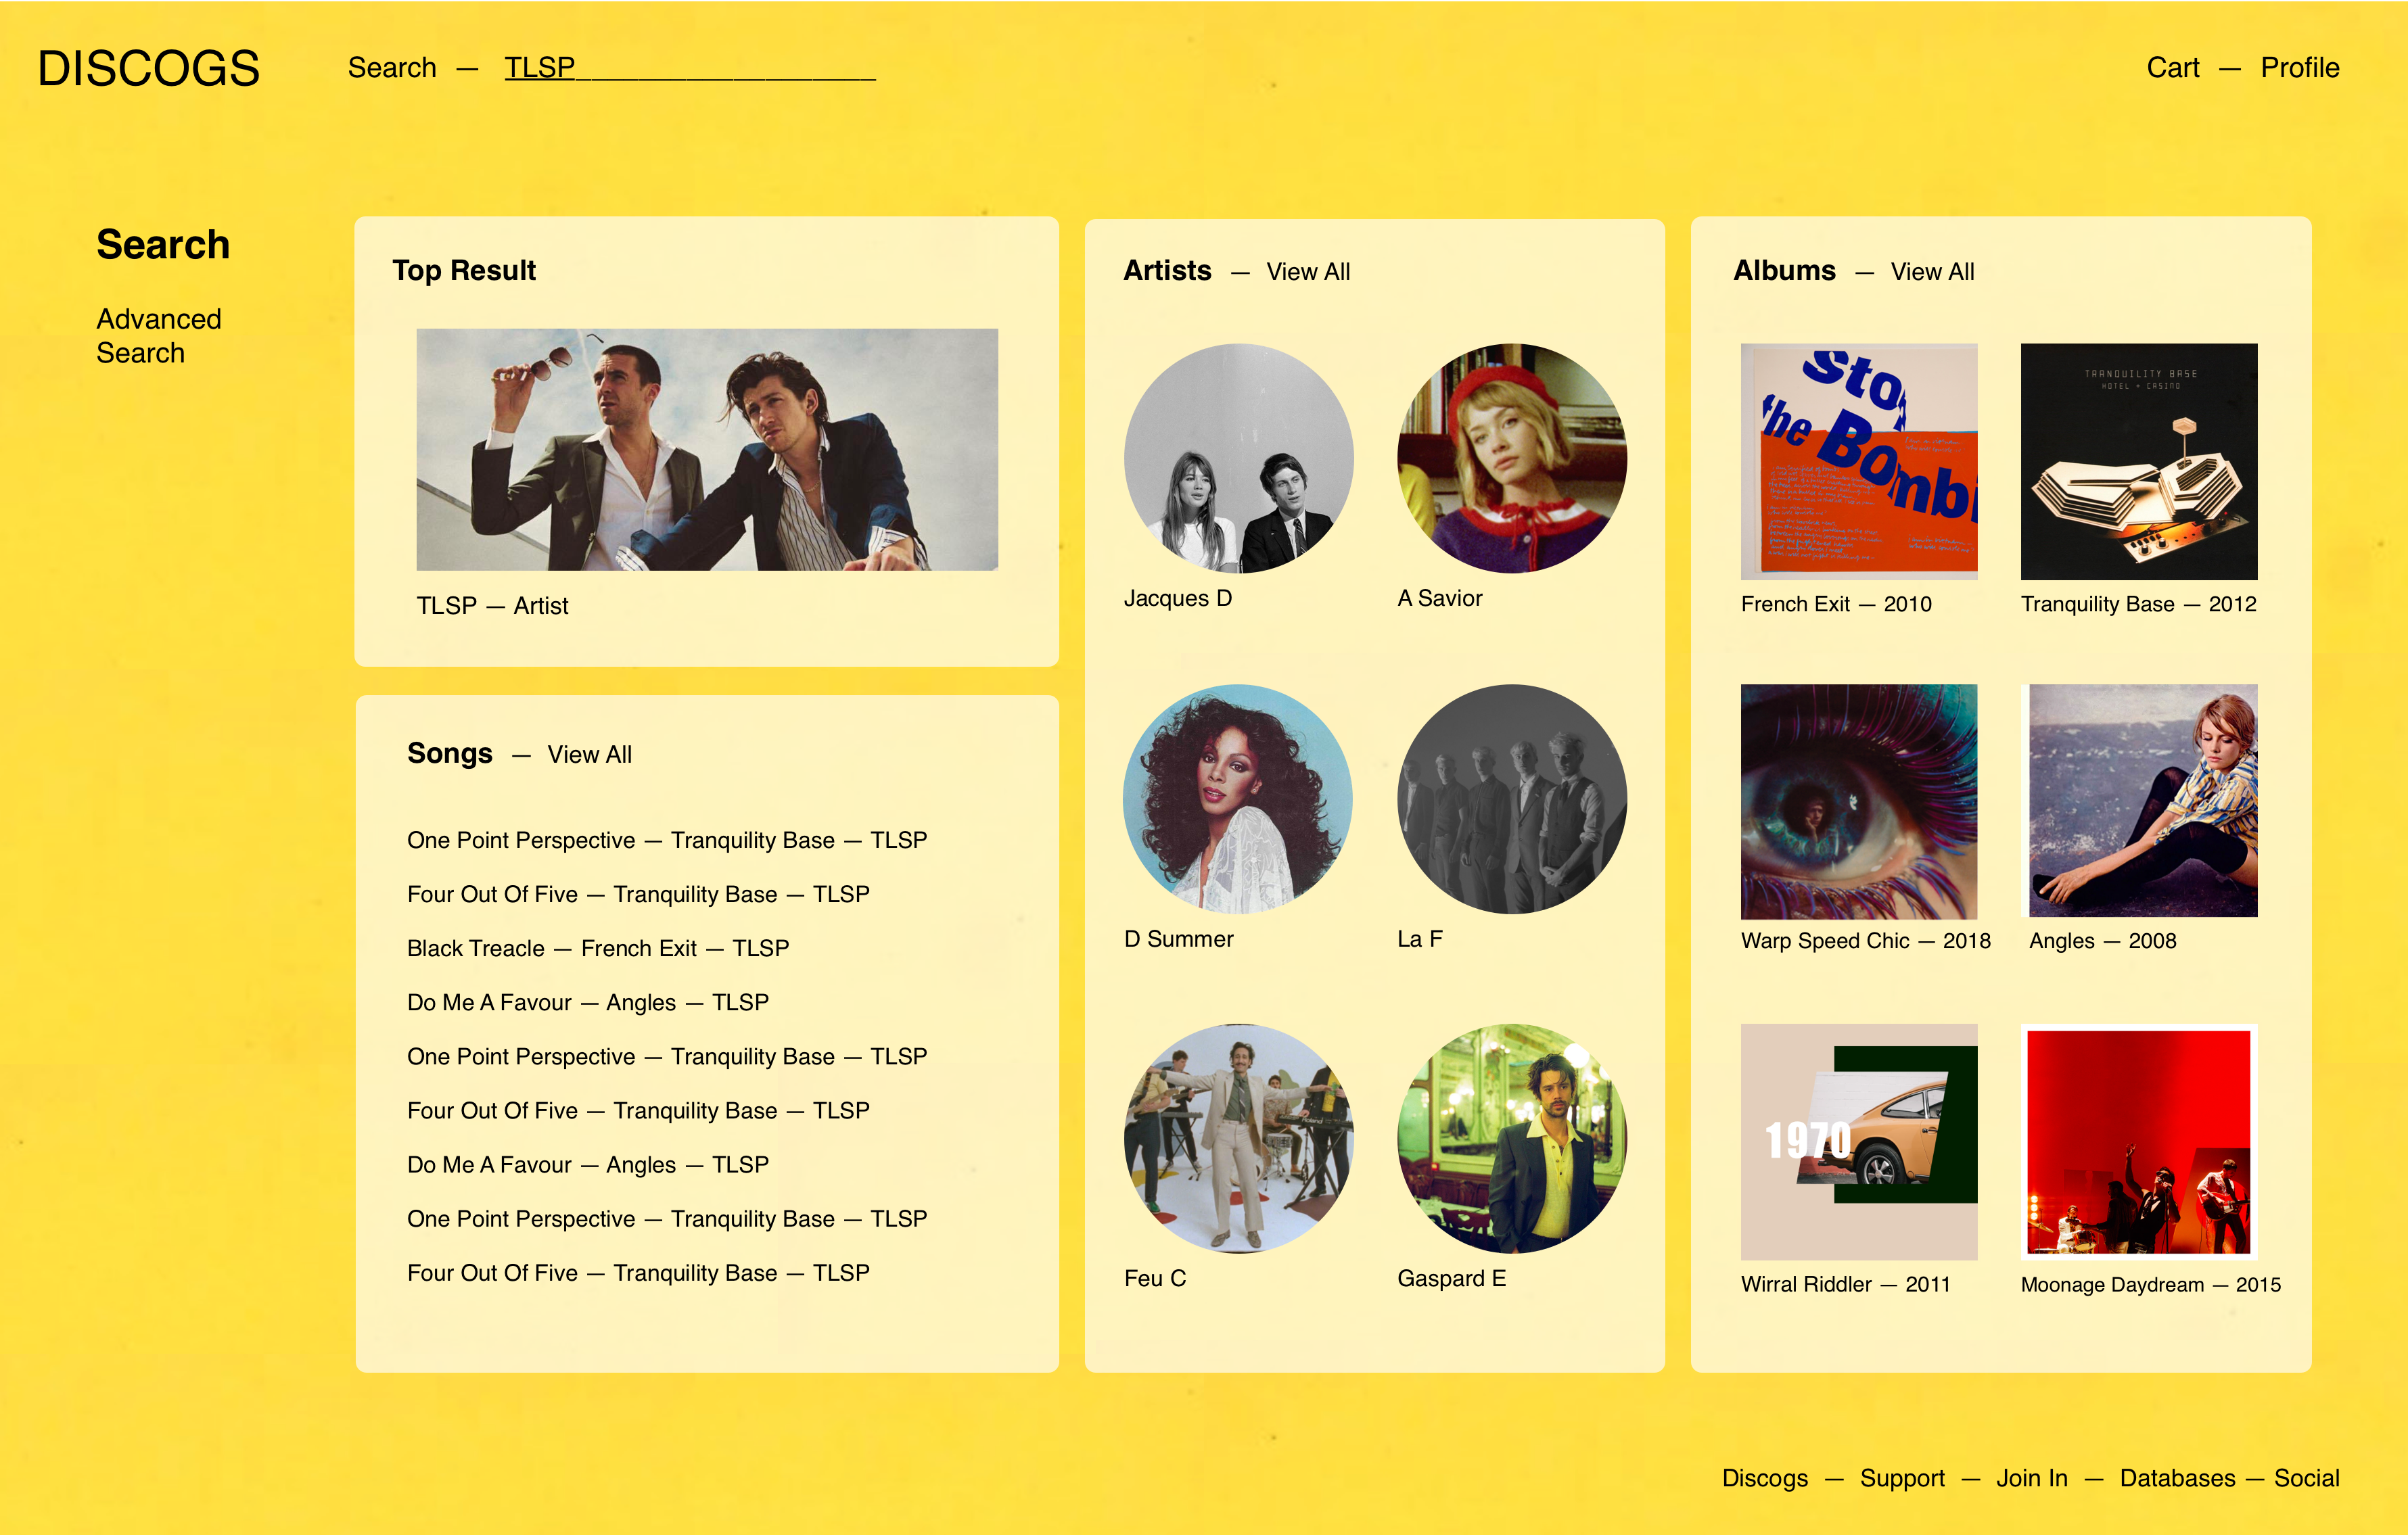Click 'Warp Speed Chic — 2018' title
Image resolution: width=2408 pixels, height=1535 pixels.
click(x=1865, y=941)
